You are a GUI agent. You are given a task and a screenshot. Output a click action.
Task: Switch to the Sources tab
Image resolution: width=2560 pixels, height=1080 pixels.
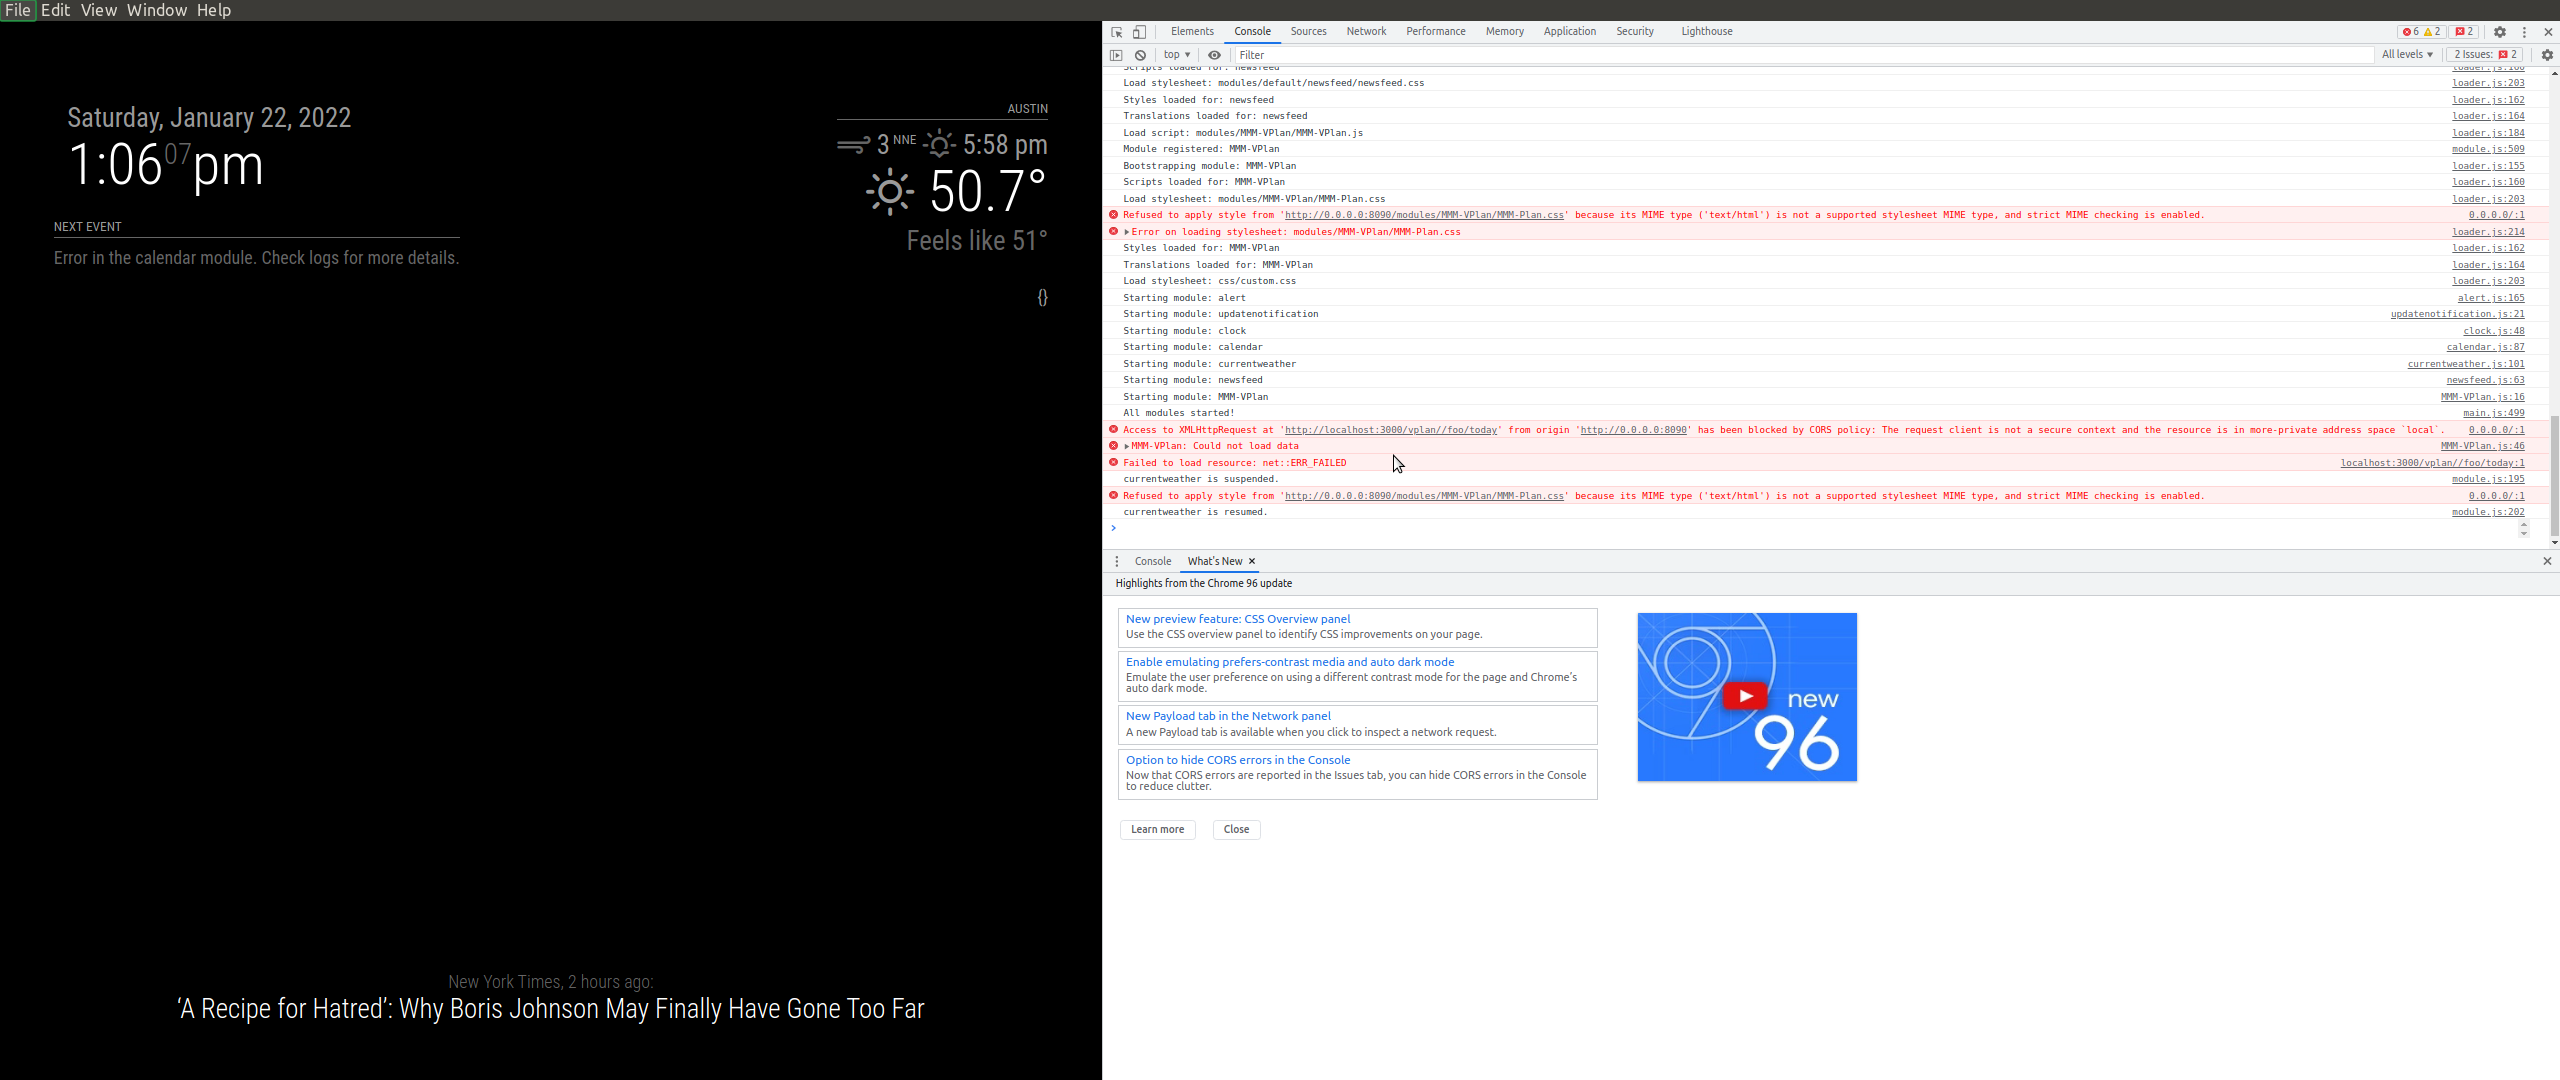1308,32
